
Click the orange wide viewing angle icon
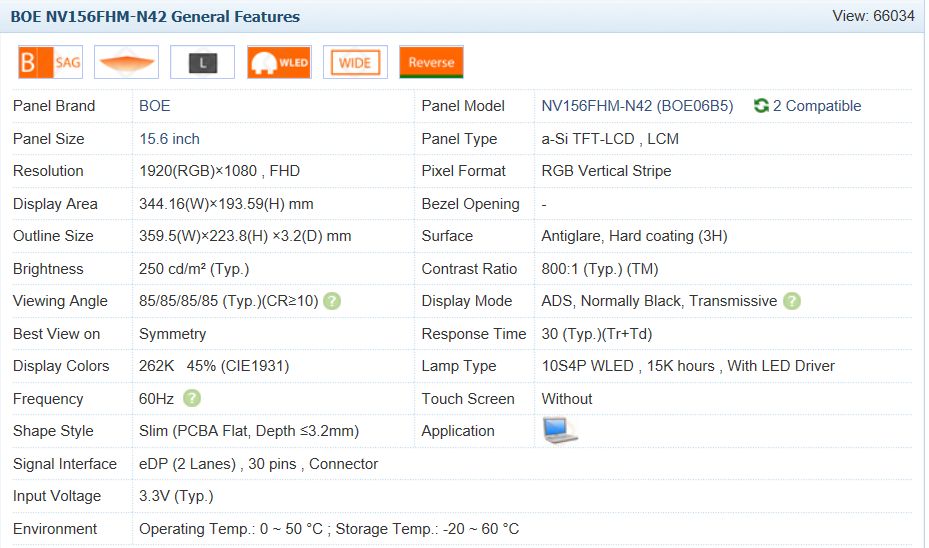(126, 62)
